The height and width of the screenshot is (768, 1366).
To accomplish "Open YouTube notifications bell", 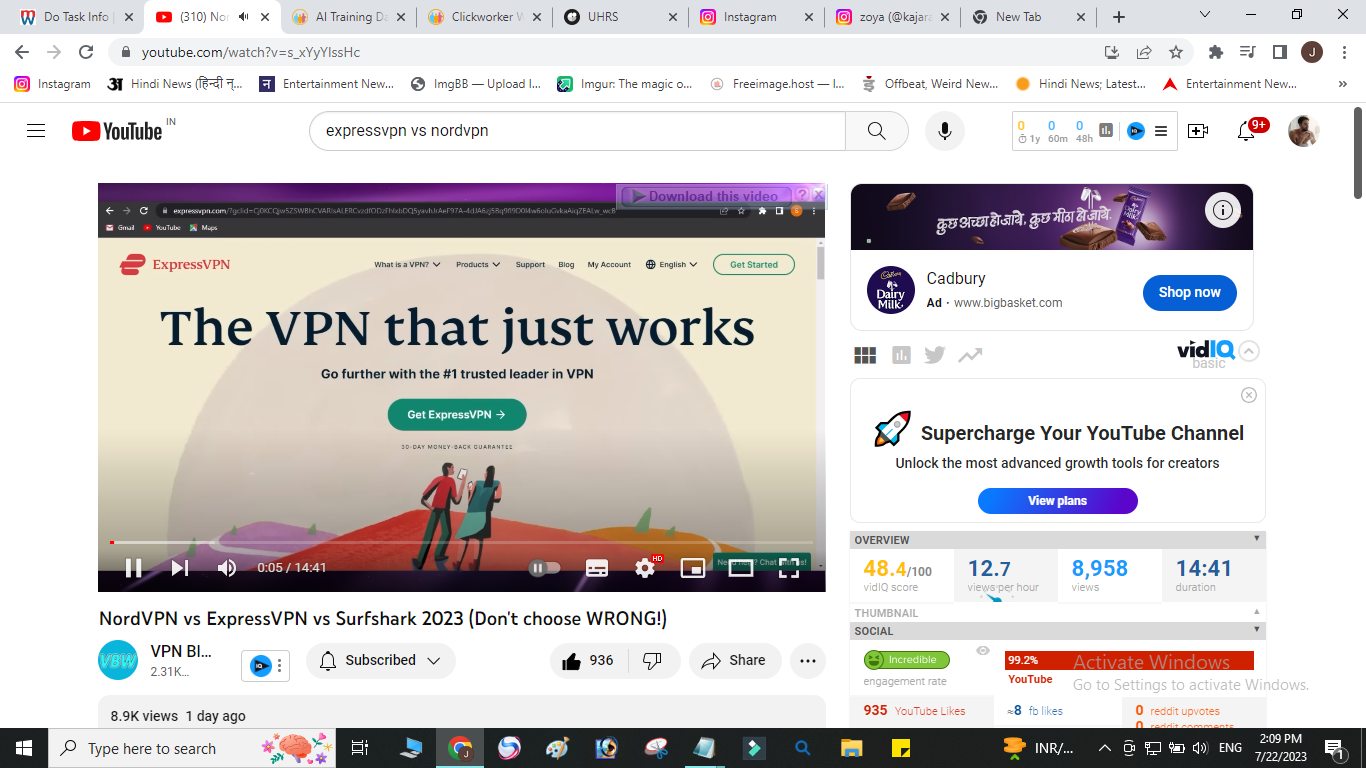I will point(1246,131).
